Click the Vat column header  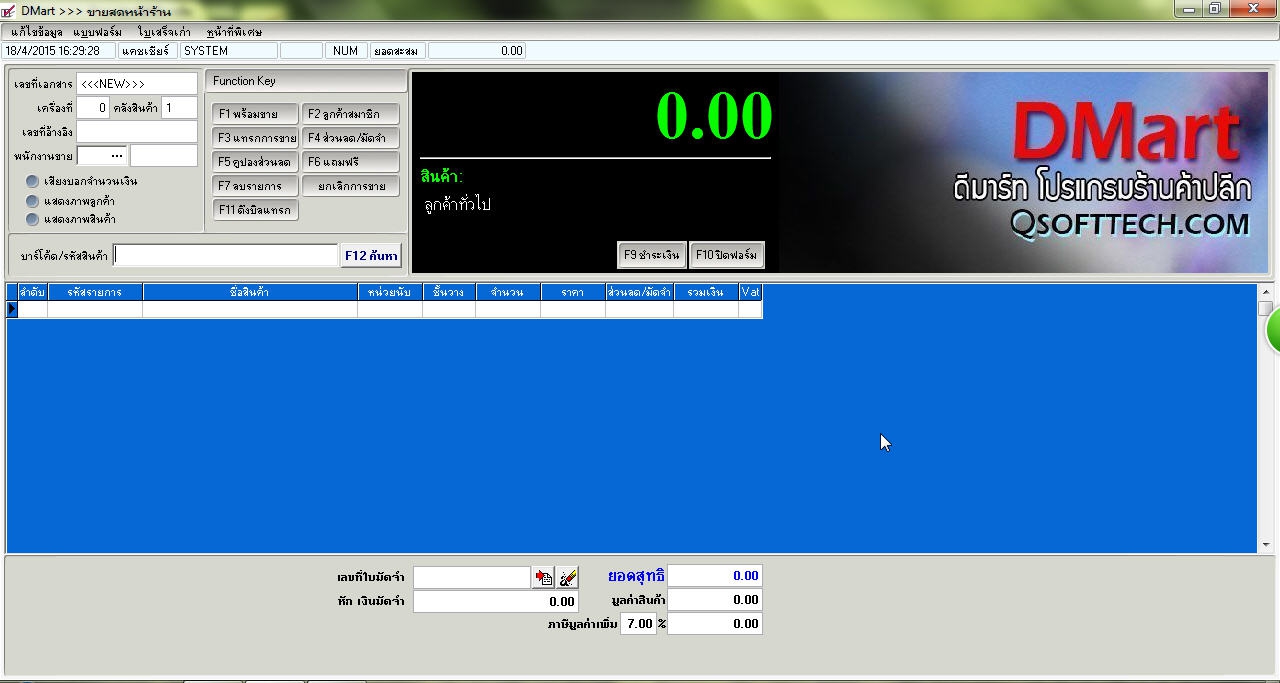point(751,292)
